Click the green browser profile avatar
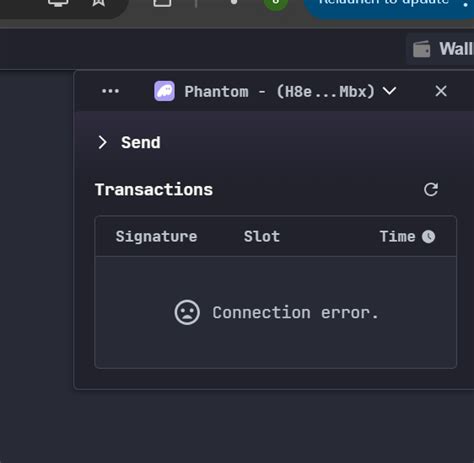The image size is (474, 463). point(276,3)
